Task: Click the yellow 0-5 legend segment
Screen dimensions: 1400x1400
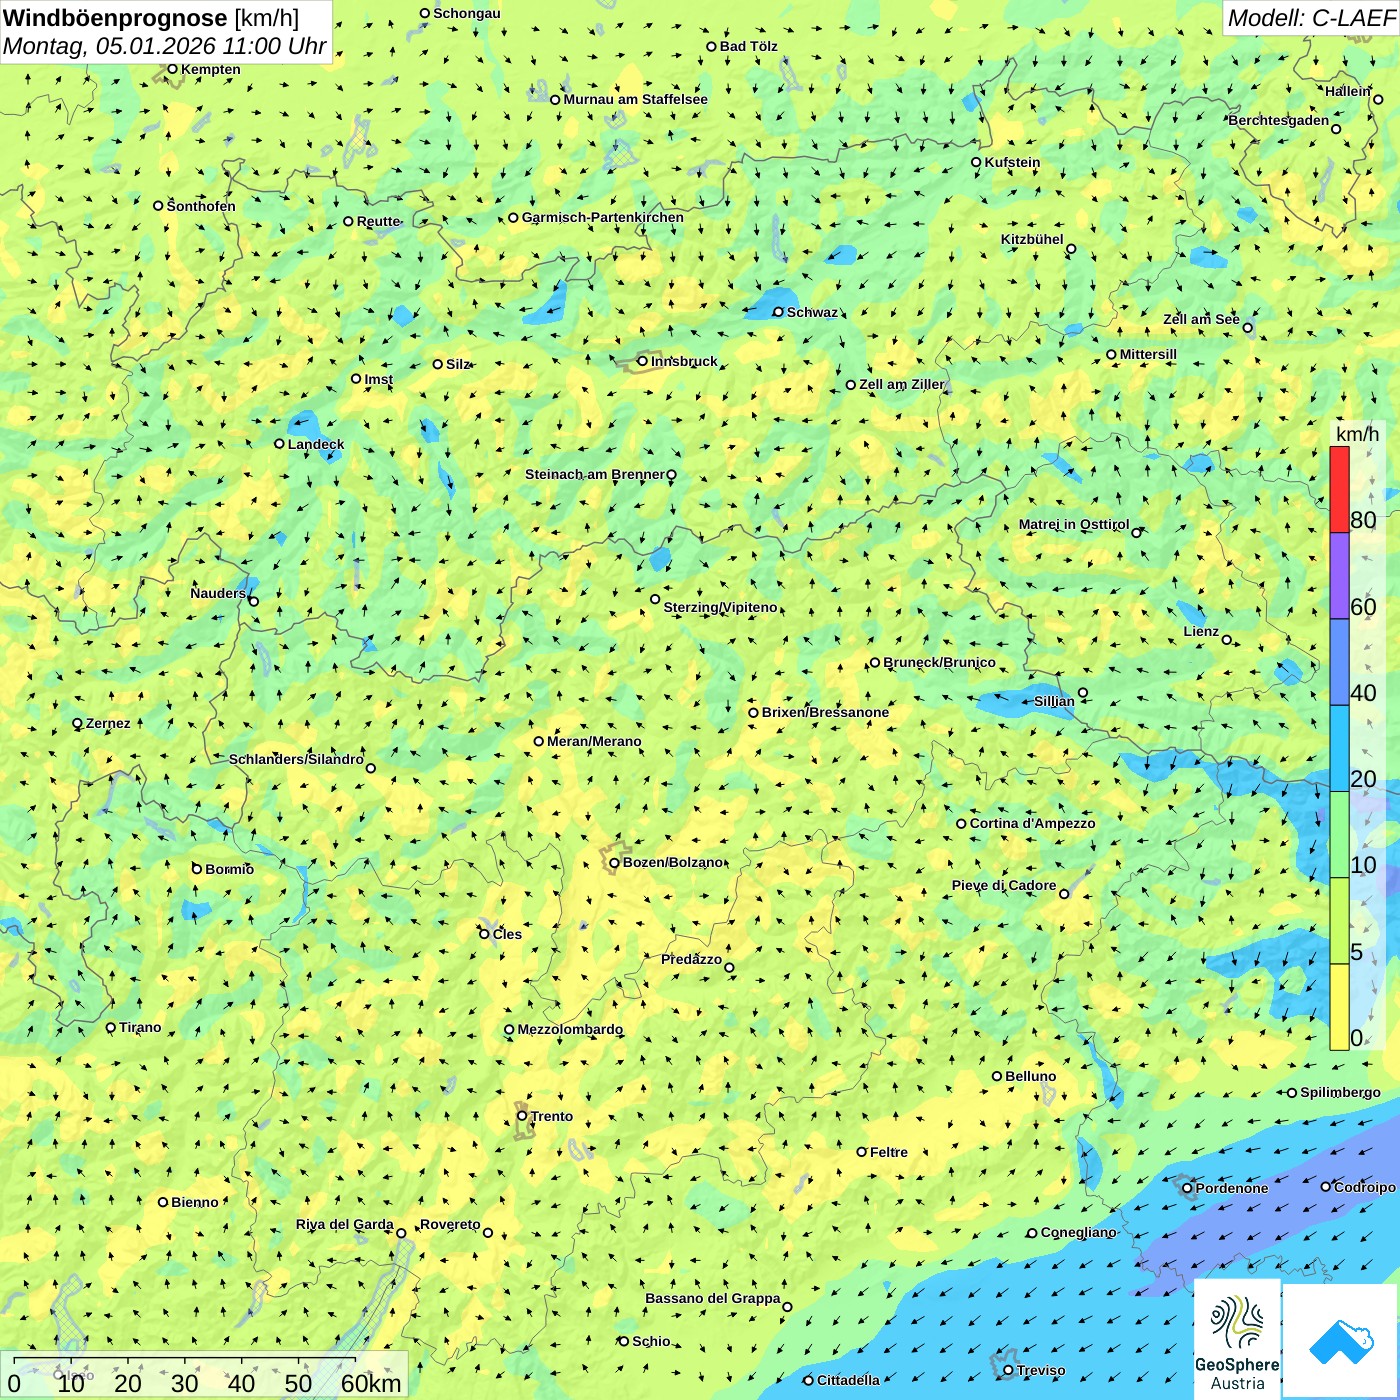Action: tap(1339, 1007)
